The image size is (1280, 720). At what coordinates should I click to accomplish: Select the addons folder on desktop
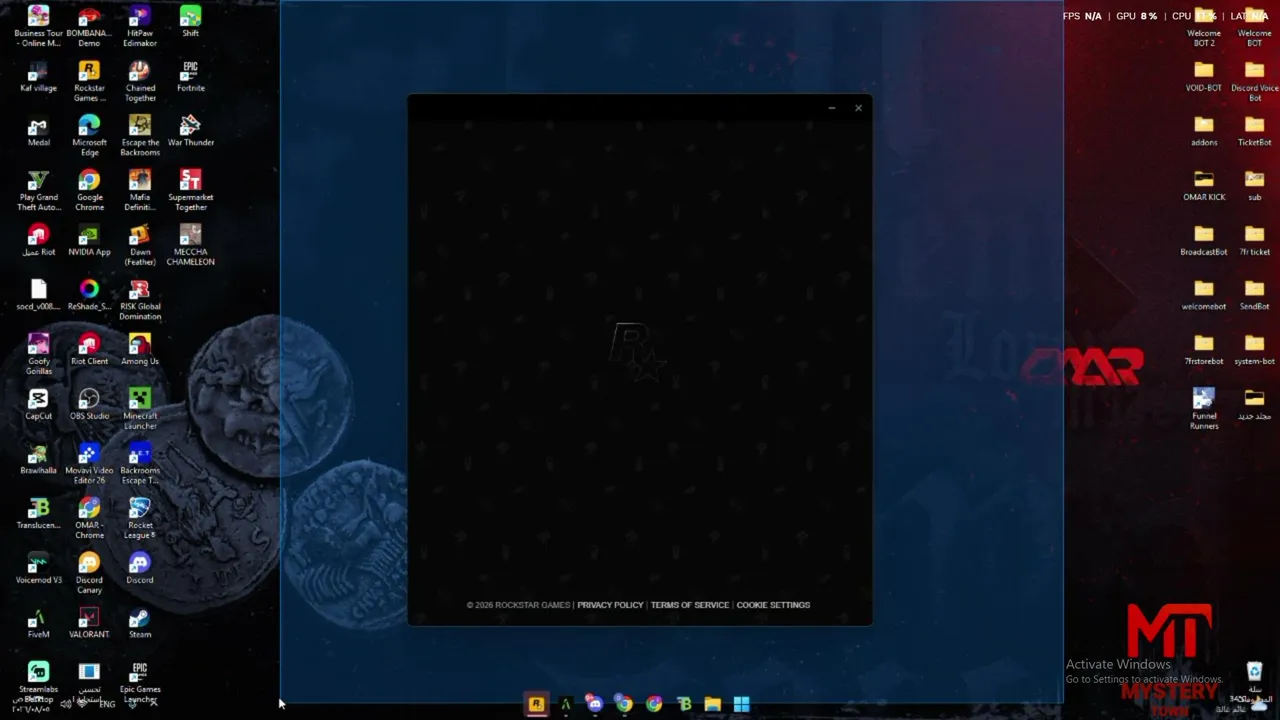[1204, 131]
